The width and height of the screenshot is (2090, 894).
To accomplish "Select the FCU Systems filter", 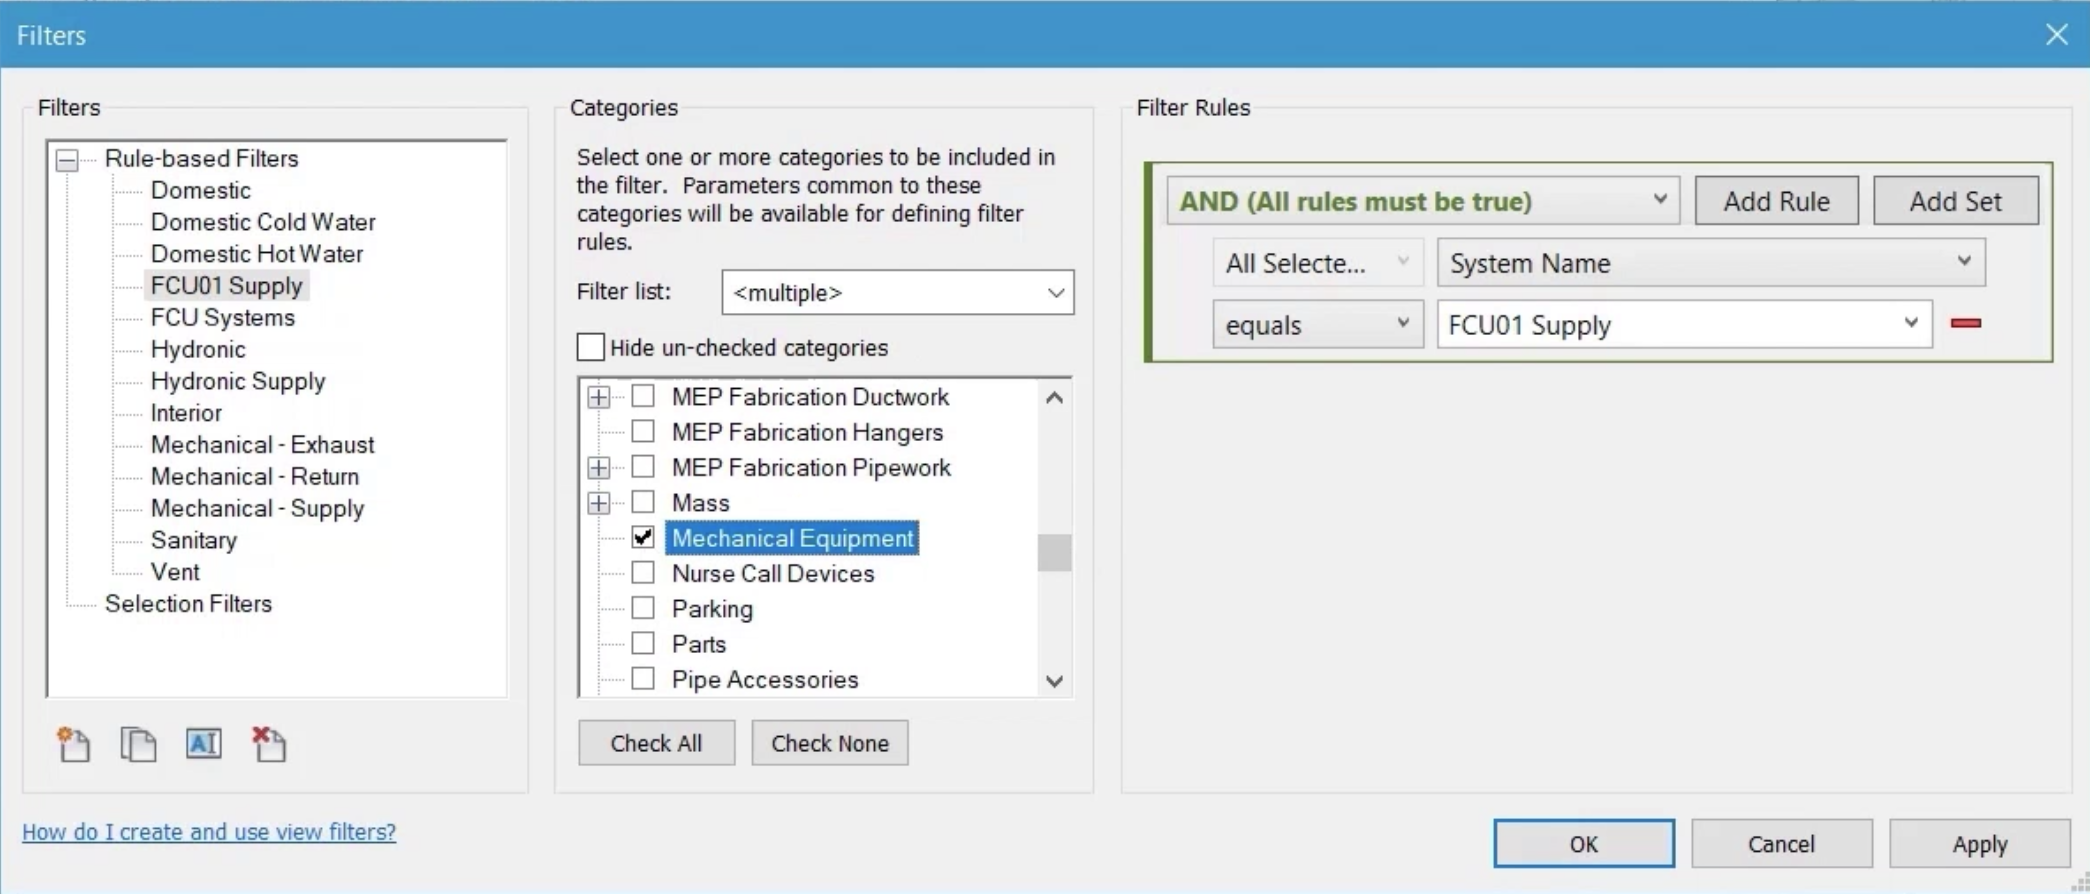I will (x=222, y=318).
